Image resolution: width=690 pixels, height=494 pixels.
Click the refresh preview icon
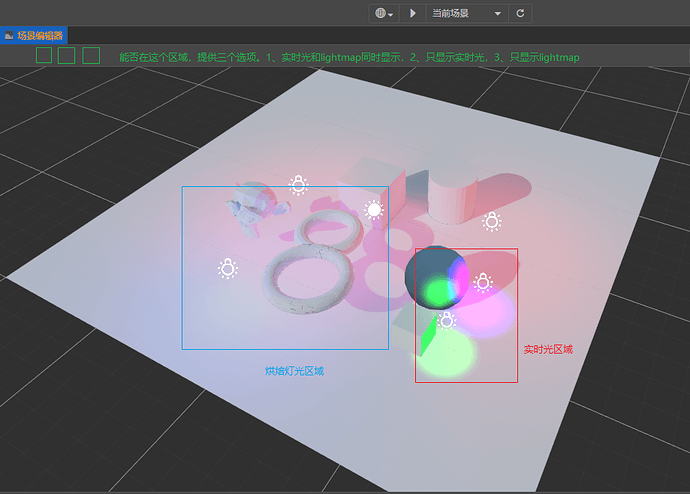(520, 13)
